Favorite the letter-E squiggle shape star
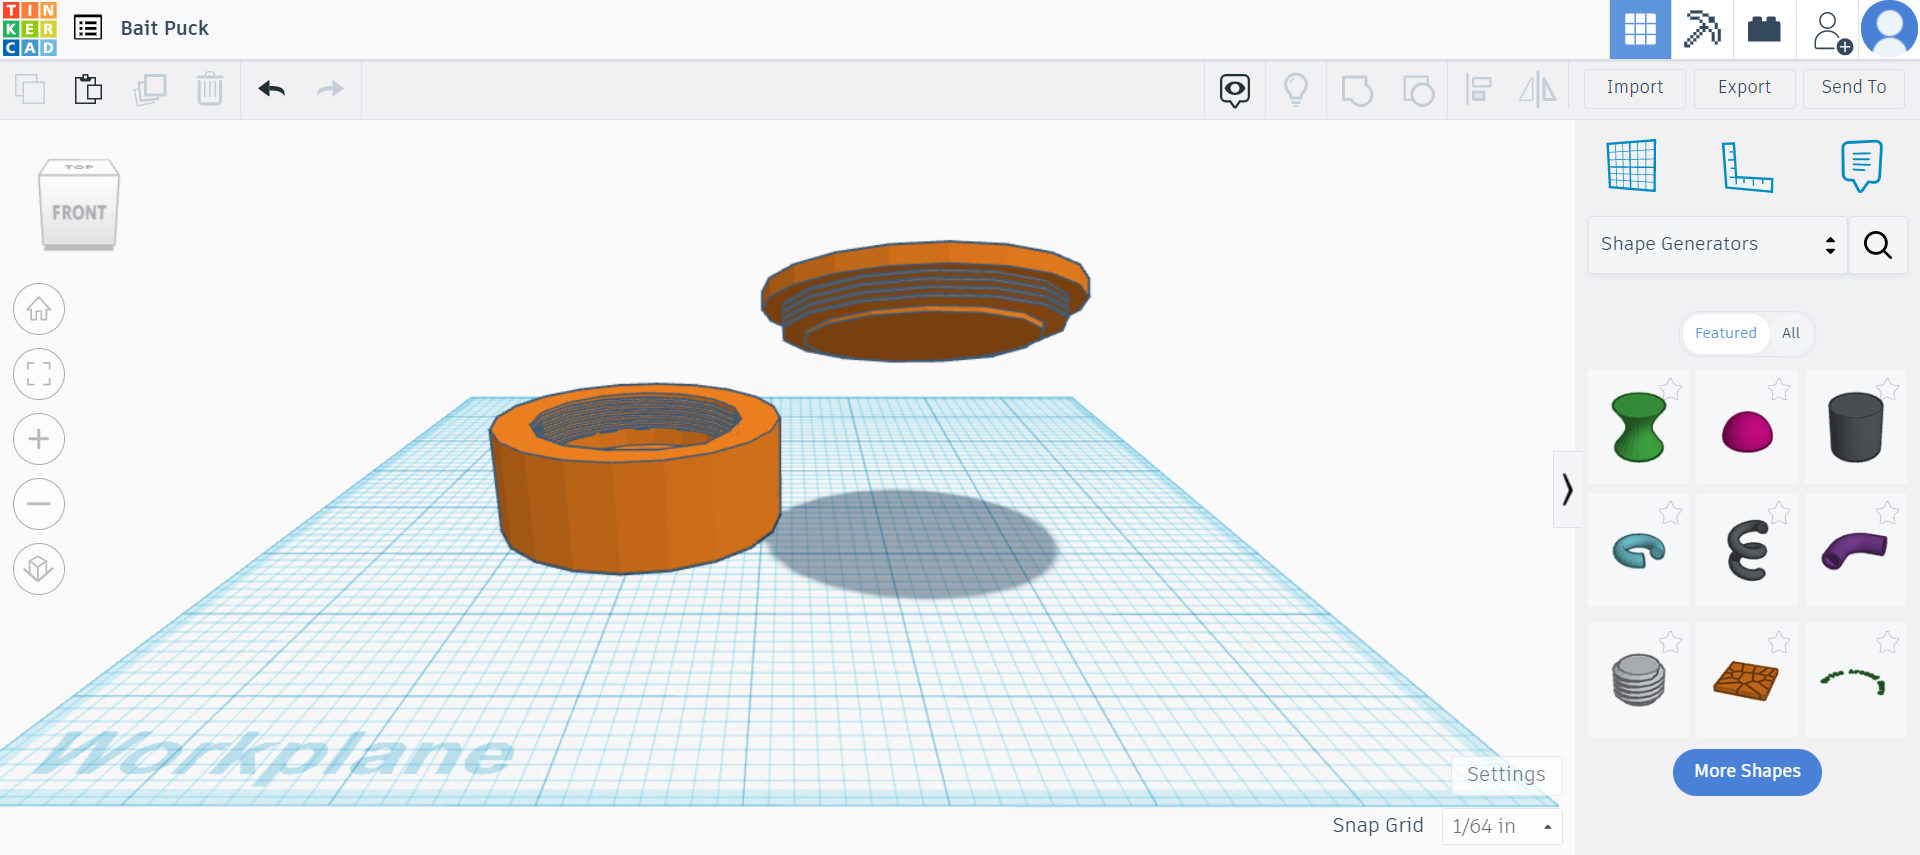Screen dimensions: 1920x855 pos(1779,513)
